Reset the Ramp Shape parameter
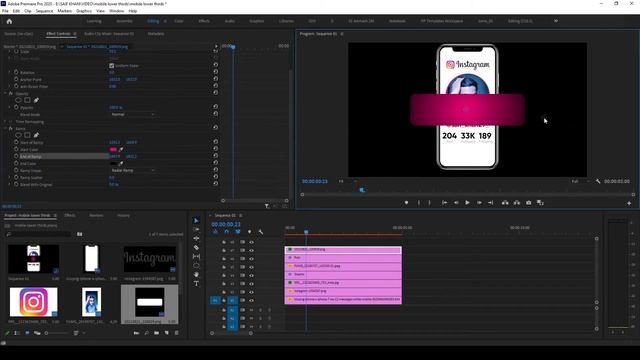The height and width of the screenshot is (360, 640). 216,170
